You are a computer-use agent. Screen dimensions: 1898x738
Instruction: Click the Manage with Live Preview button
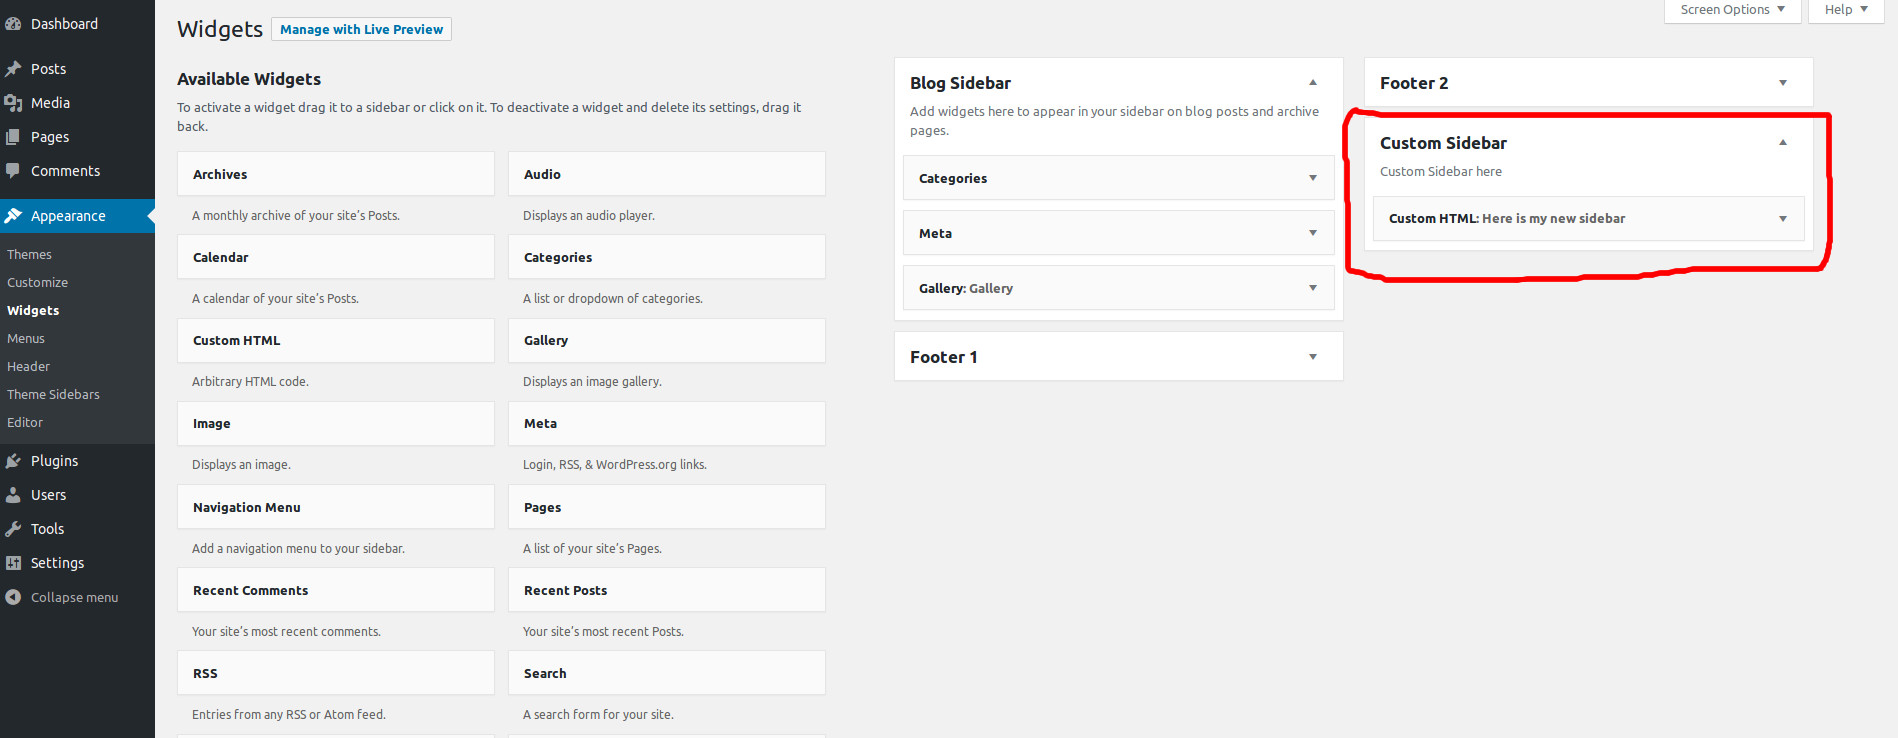[x=361, y=29]
